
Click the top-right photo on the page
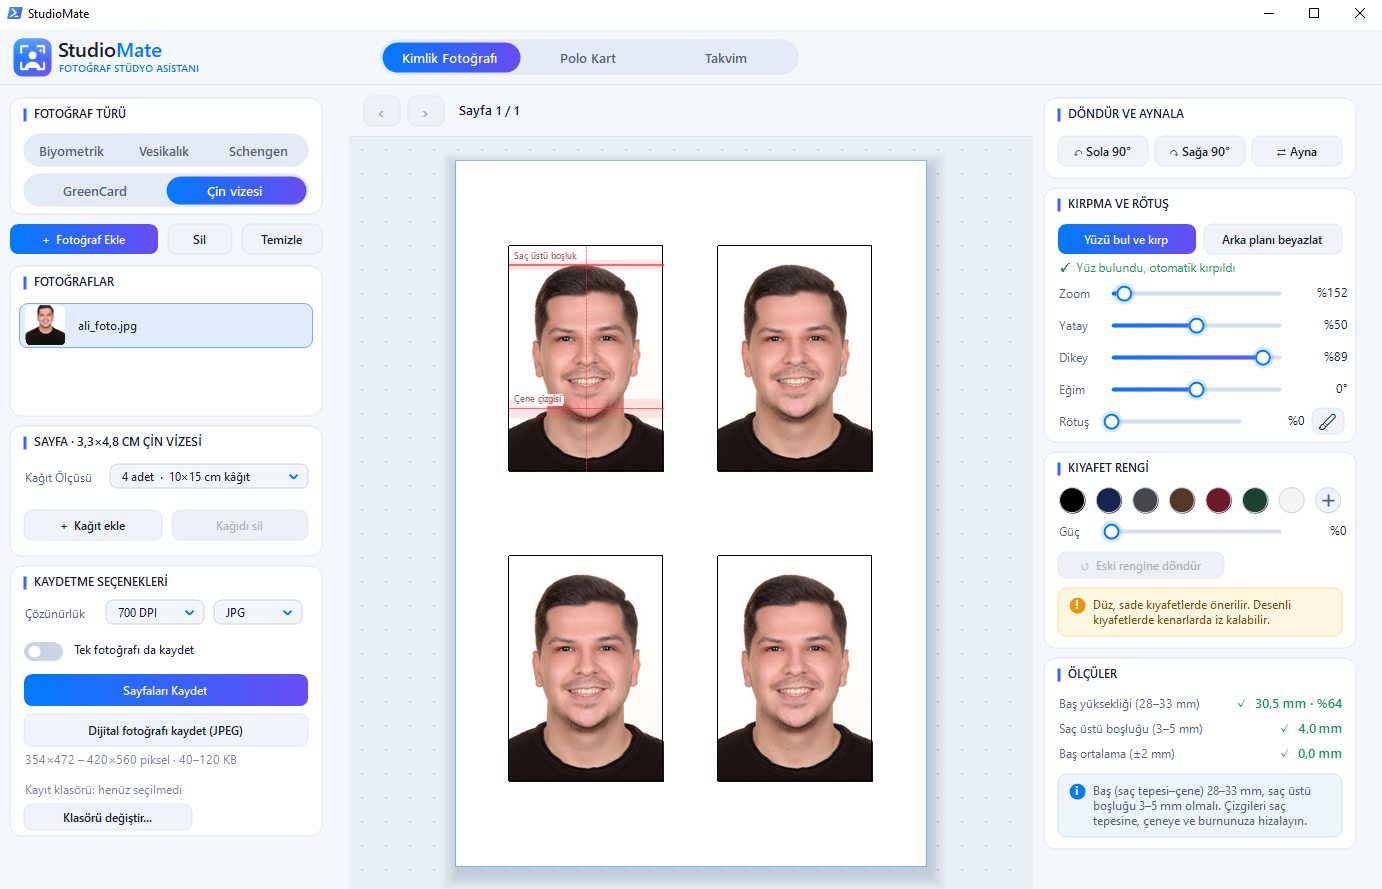(x=794, y=358)
